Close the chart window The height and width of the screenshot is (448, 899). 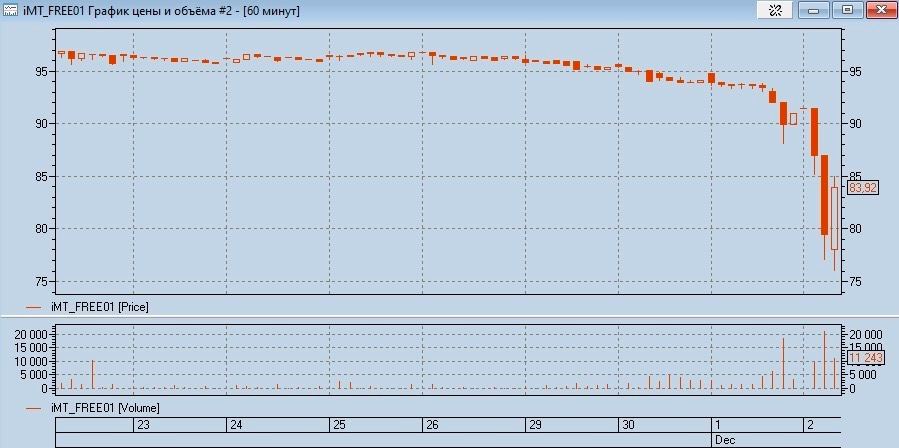pos(882,10)
